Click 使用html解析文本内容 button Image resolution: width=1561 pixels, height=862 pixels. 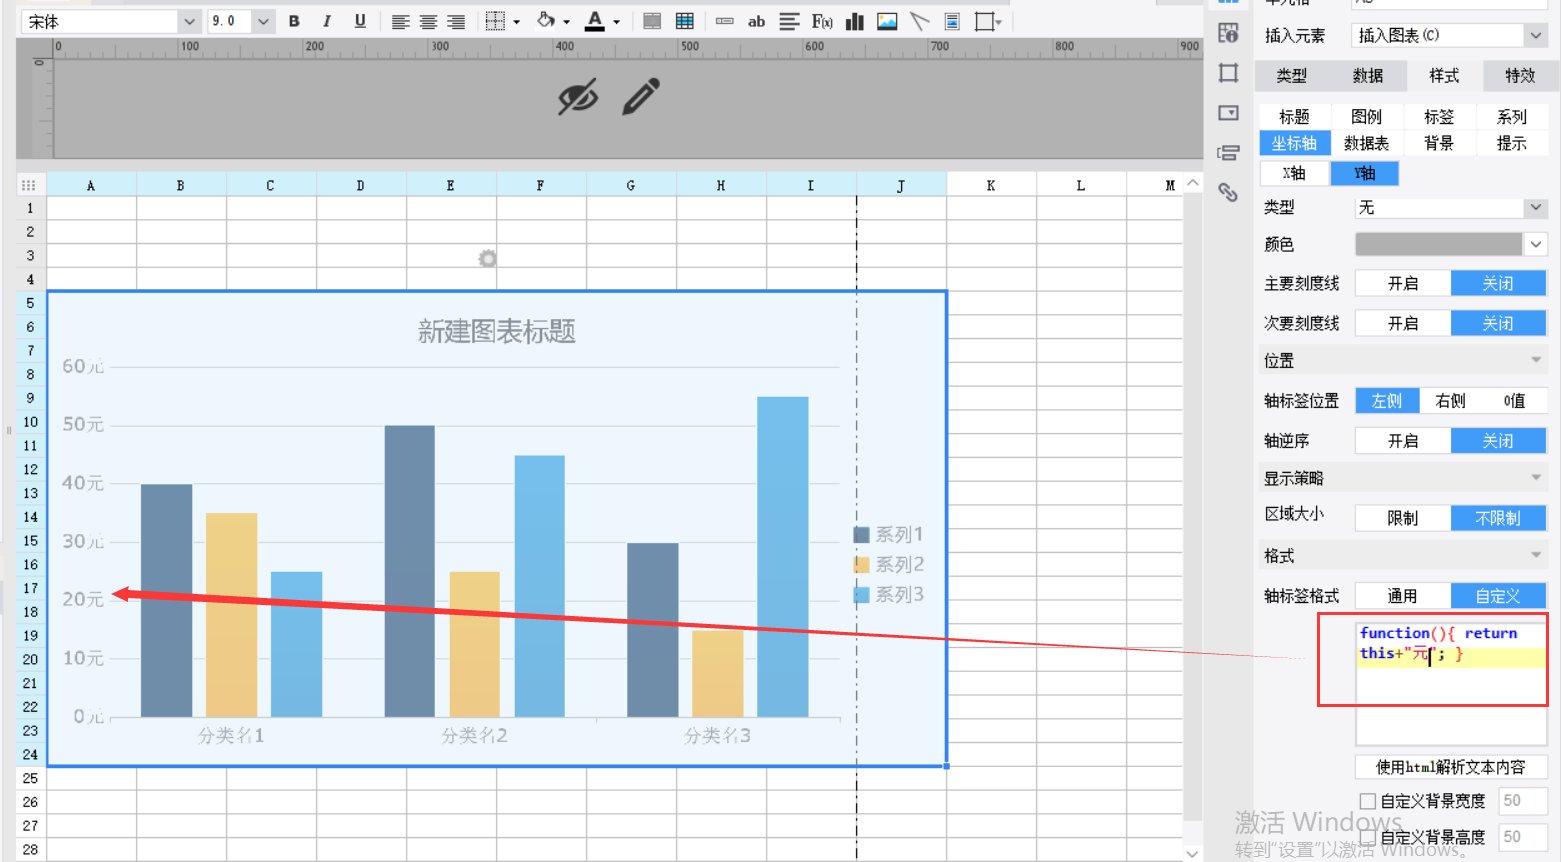click(1451, 767)
